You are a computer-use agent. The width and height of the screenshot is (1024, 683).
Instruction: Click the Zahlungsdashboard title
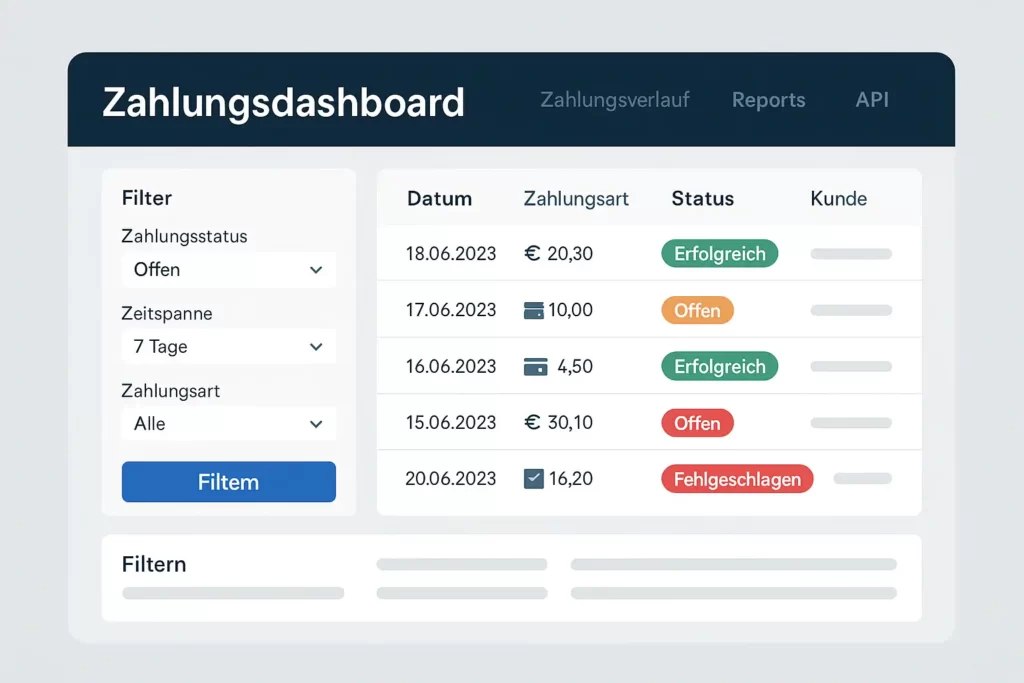pos(283,103)
